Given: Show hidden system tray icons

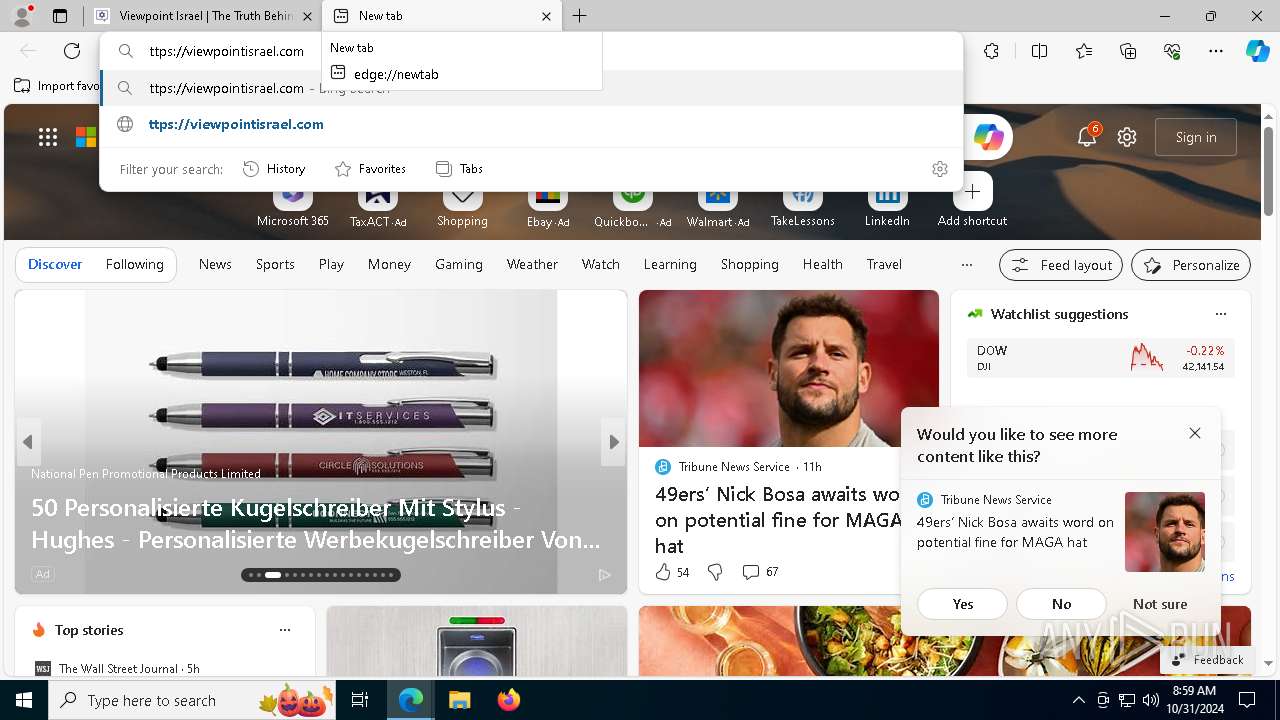Looking at the screenshot, I should click(x=1078, y=700).
